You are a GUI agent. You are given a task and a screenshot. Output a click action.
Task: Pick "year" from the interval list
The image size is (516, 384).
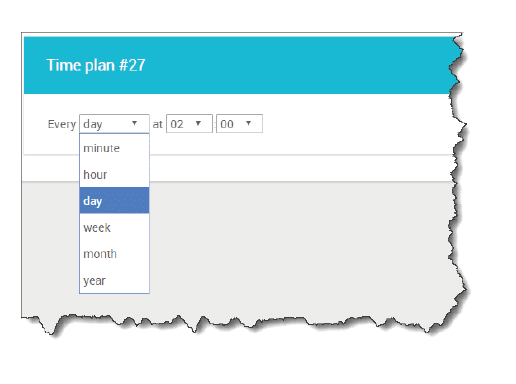point(114,280)
